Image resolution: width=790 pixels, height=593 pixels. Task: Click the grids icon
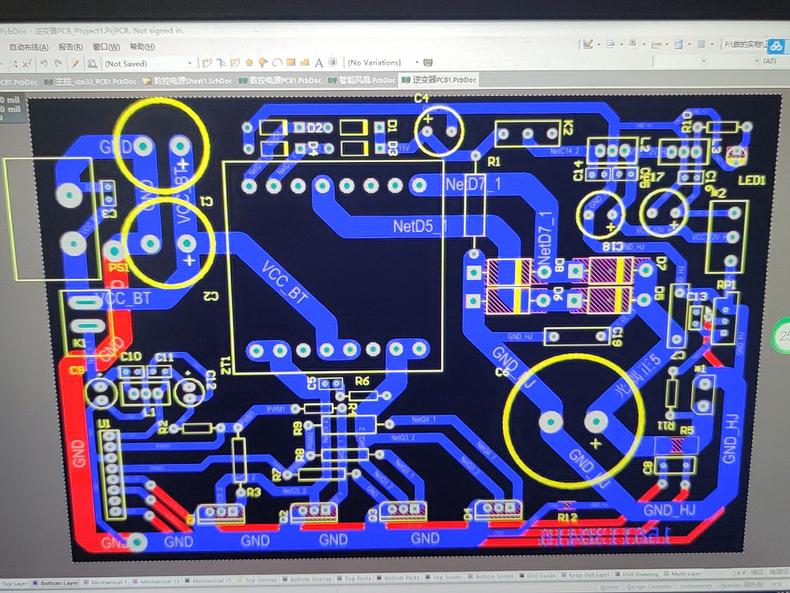coord(701,44)
